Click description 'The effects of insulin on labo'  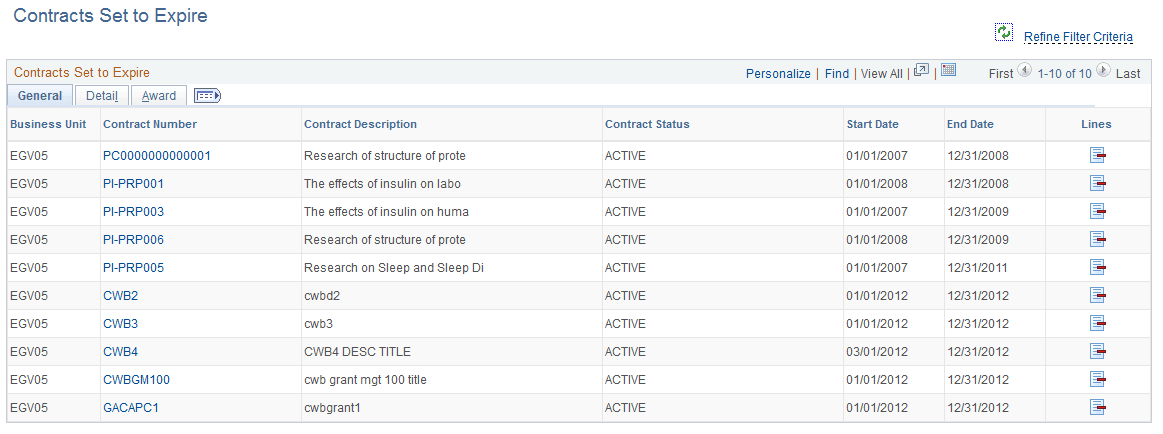pos(382,184)
